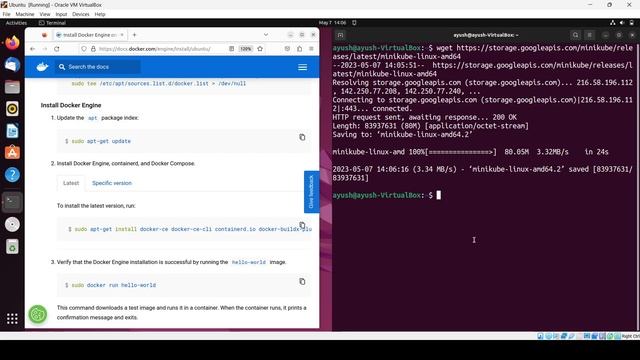Go back in Firefox history
Screen dimensions: 640x360
point(33,49)
